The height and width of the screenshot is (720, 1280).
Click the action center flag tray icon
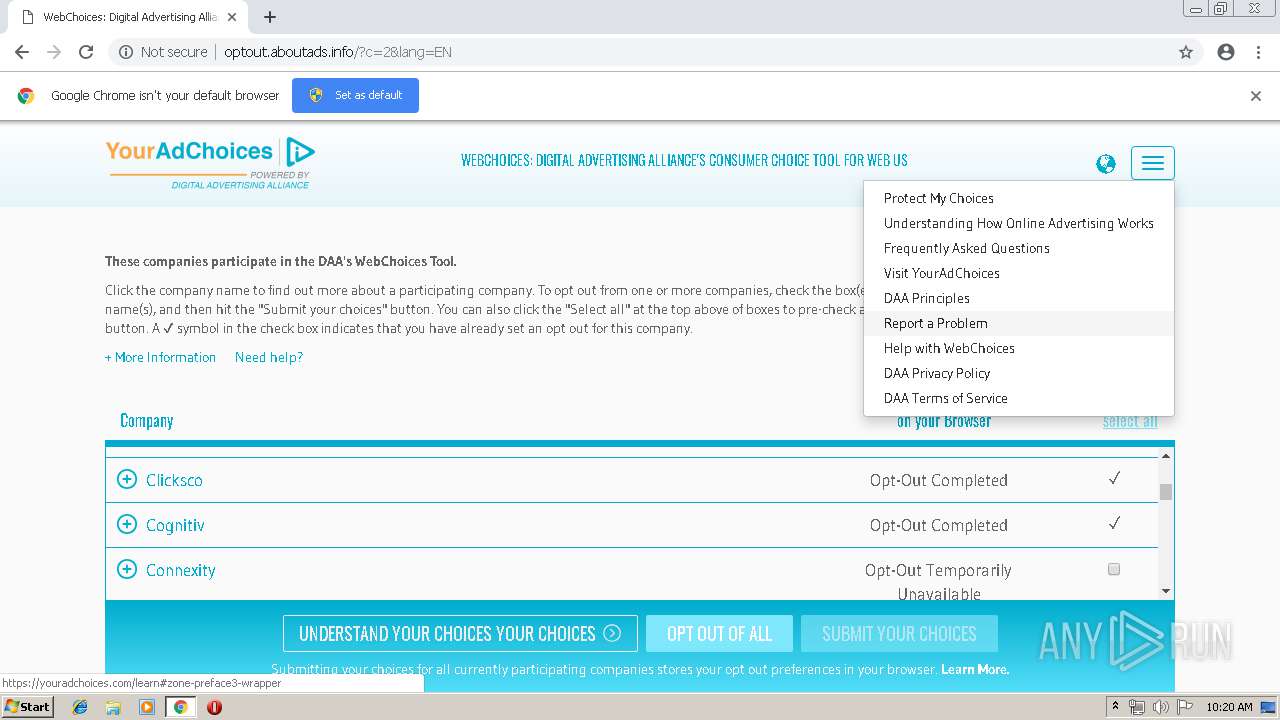point(1184,707)
